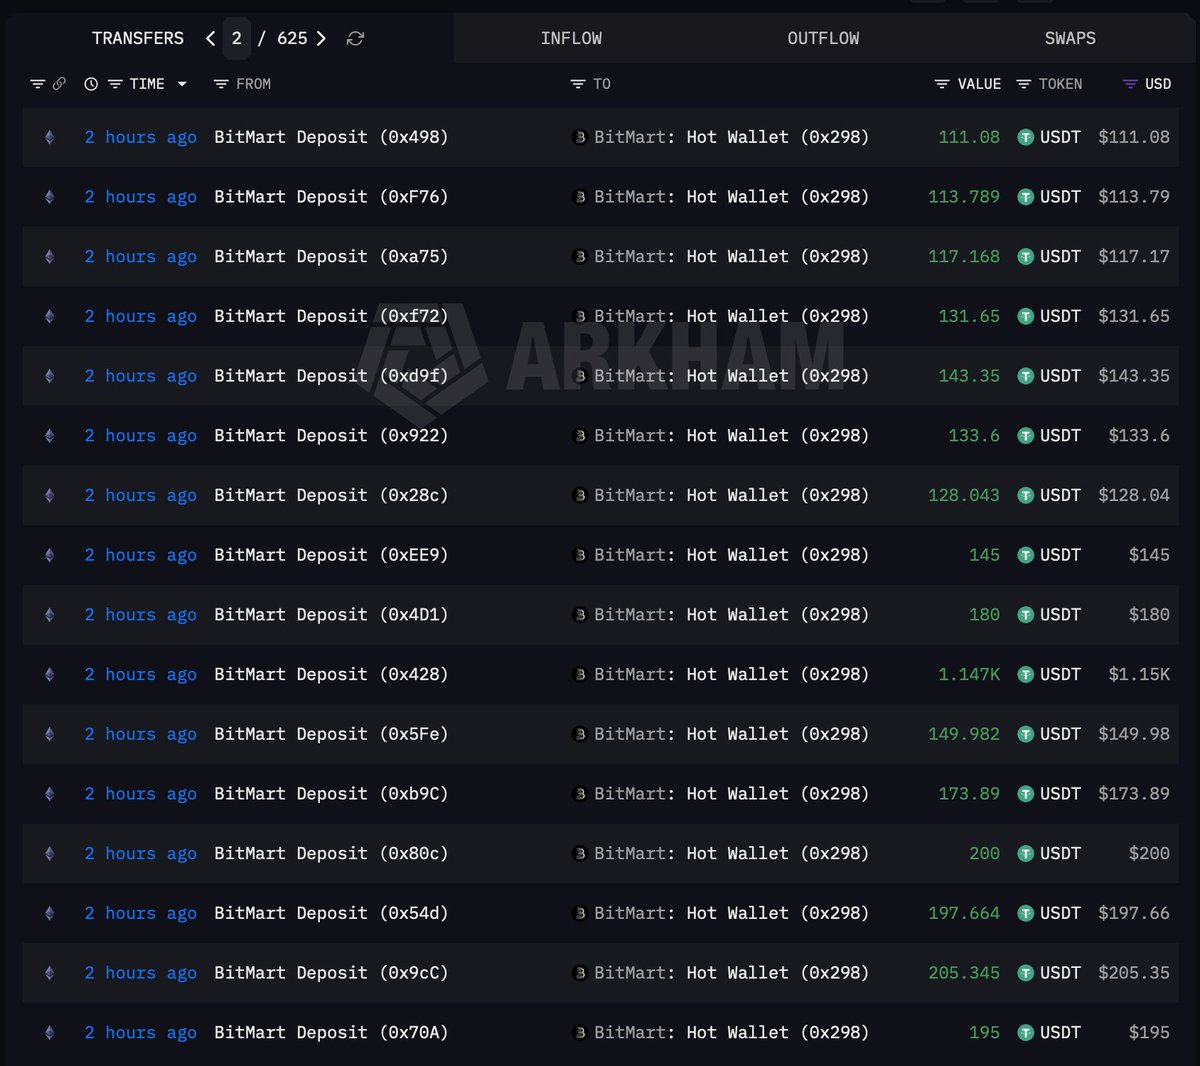Click '2 hours ago' on 0x54d row
This screenshot has height=1066, width=1200.
pos(140,914)
